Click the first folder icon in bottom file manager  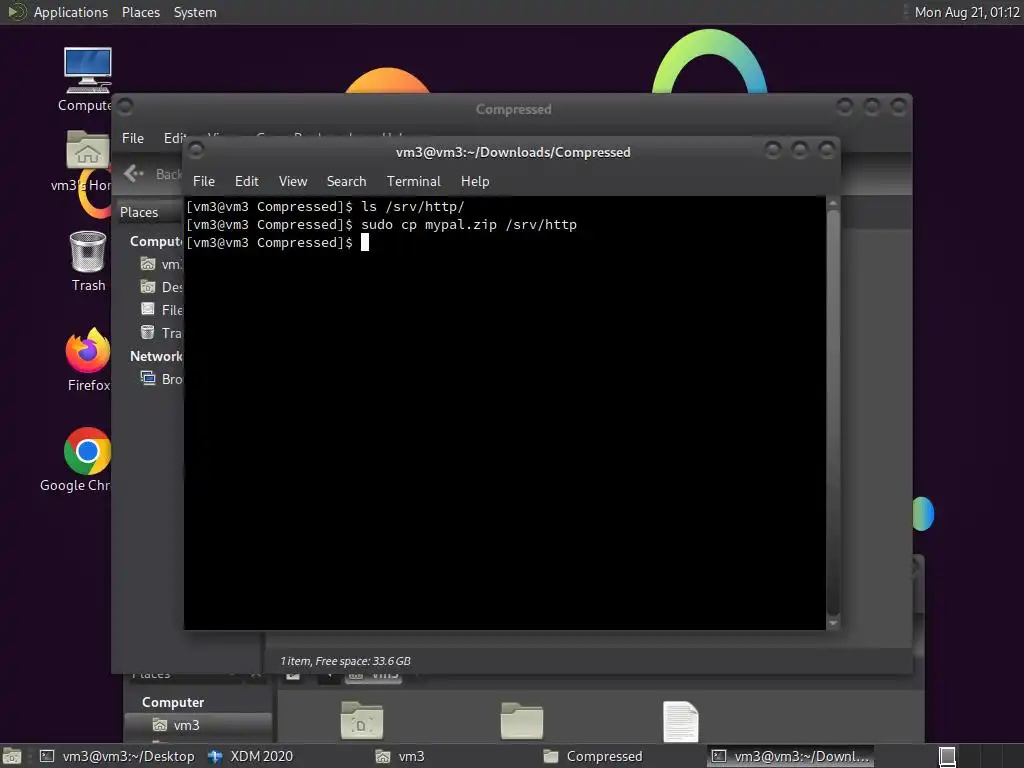pyautogui.click(x=362, y=721)
